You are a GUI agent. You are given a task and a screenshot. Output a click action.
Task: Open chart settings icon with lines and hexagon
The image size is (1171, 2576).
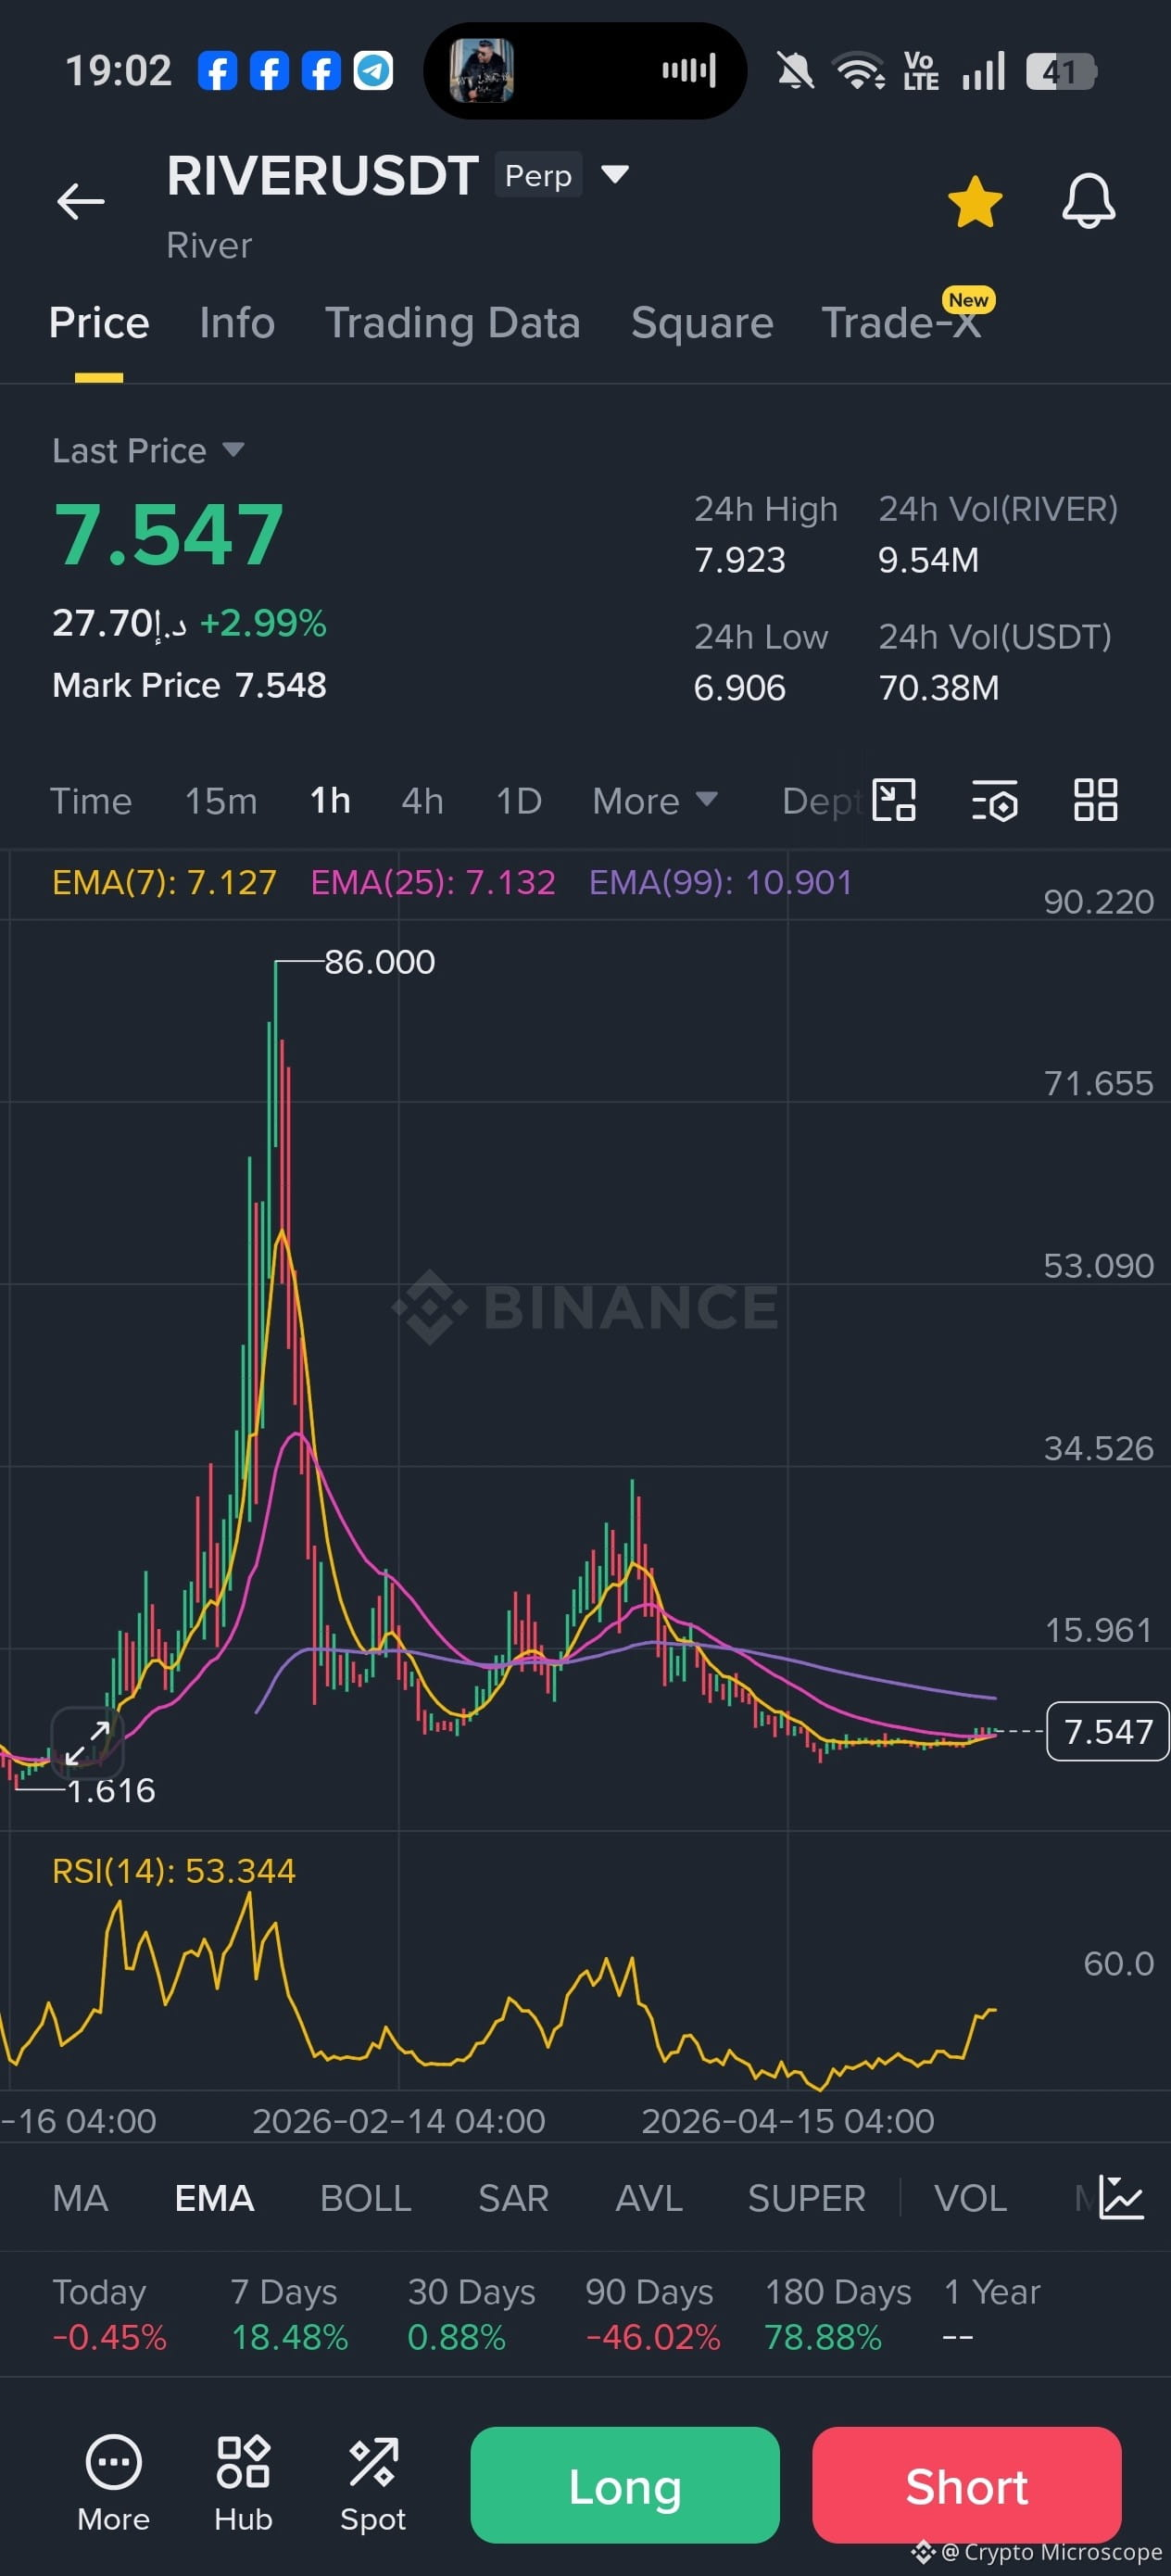[994, 800]
